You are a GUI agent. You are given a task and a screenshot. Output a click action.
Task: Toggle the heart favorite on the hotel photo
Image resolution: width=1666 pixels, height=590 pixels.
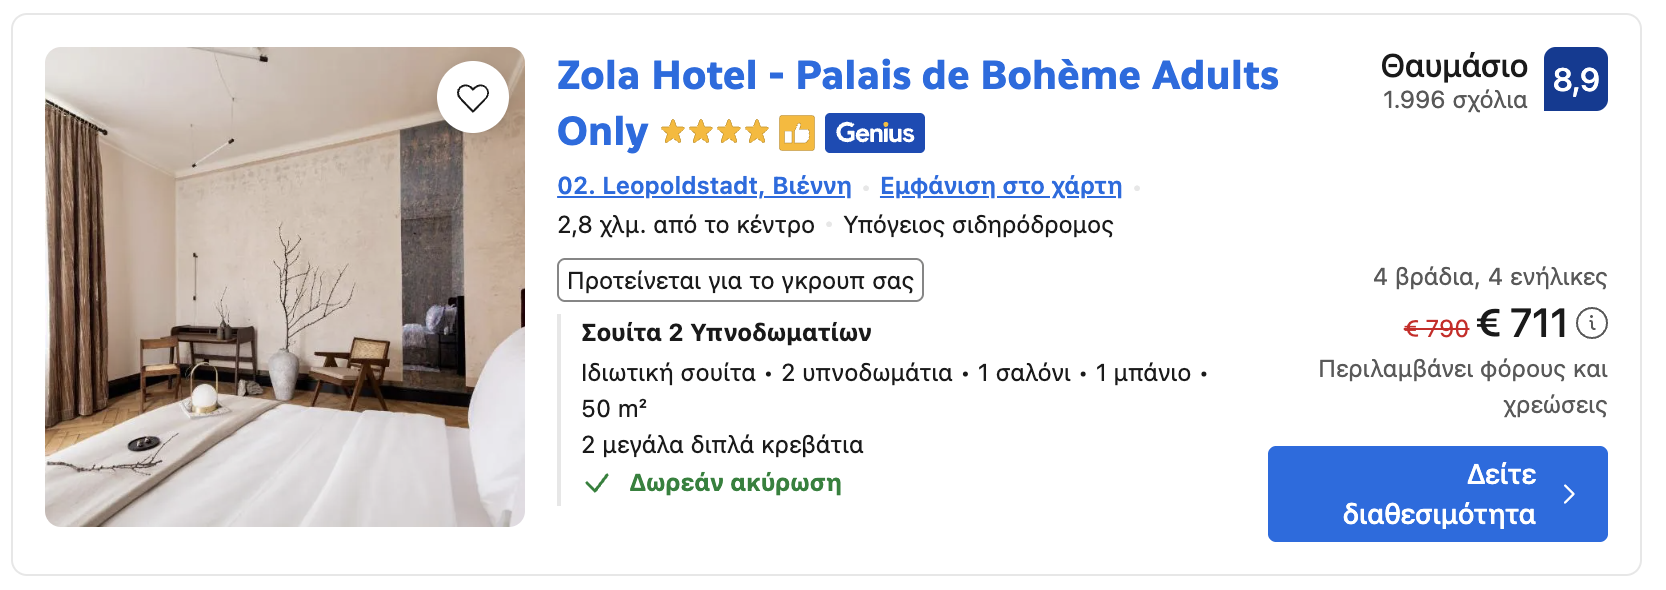(474, 97)
